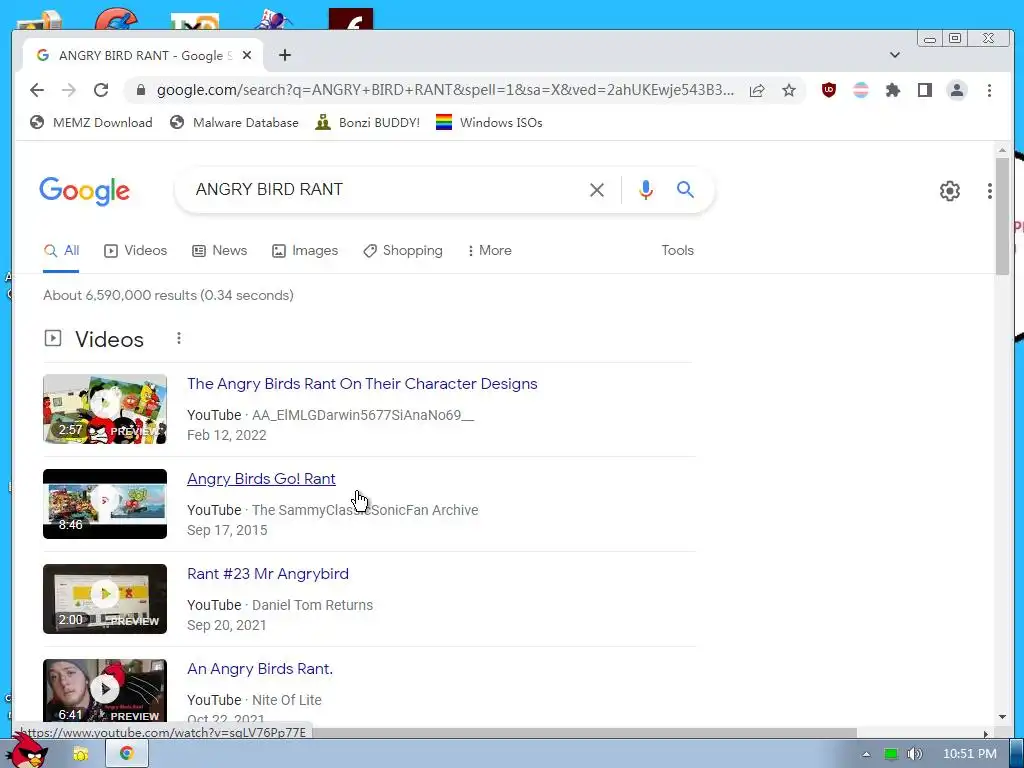Play the 2:00 video thumbnail
This screenshot has width=1024, height=768.
tap(105, 599)
